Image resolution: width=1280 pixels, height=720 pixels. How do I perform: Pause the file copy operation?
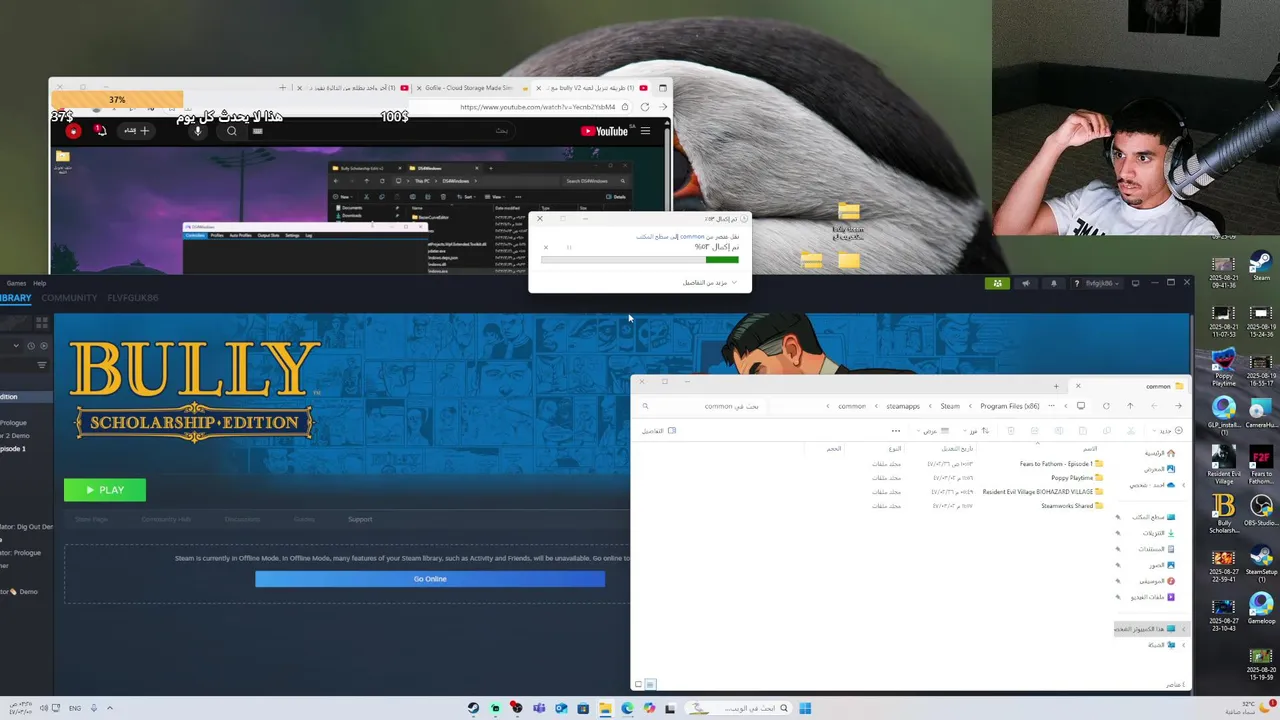(x=569, y=247)
